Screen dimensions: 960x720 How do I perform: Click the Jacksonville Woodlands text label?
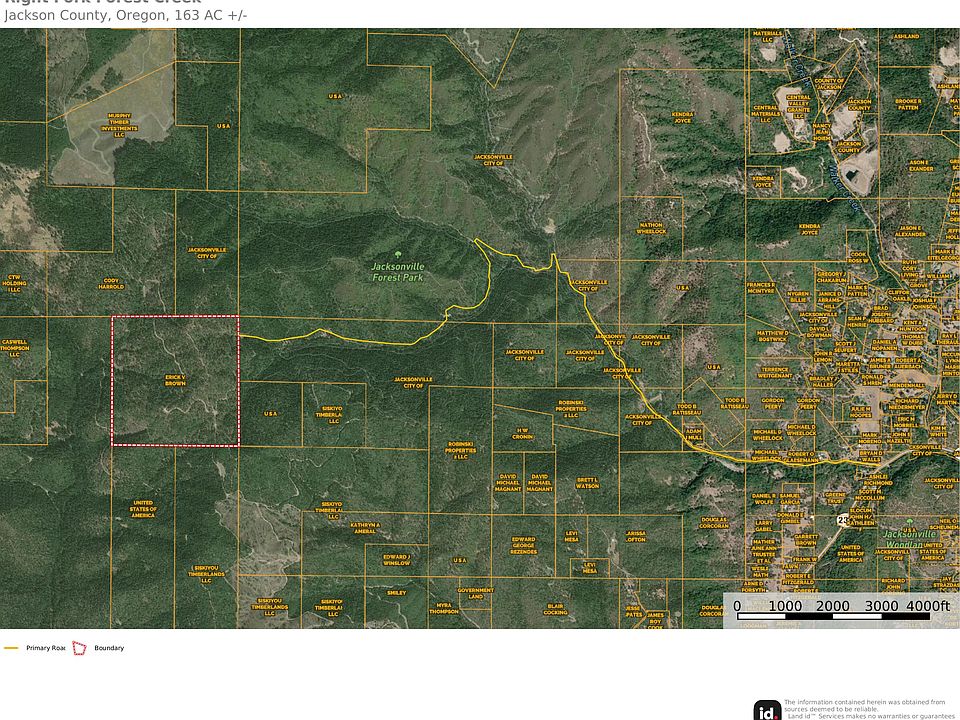(910, 539)
